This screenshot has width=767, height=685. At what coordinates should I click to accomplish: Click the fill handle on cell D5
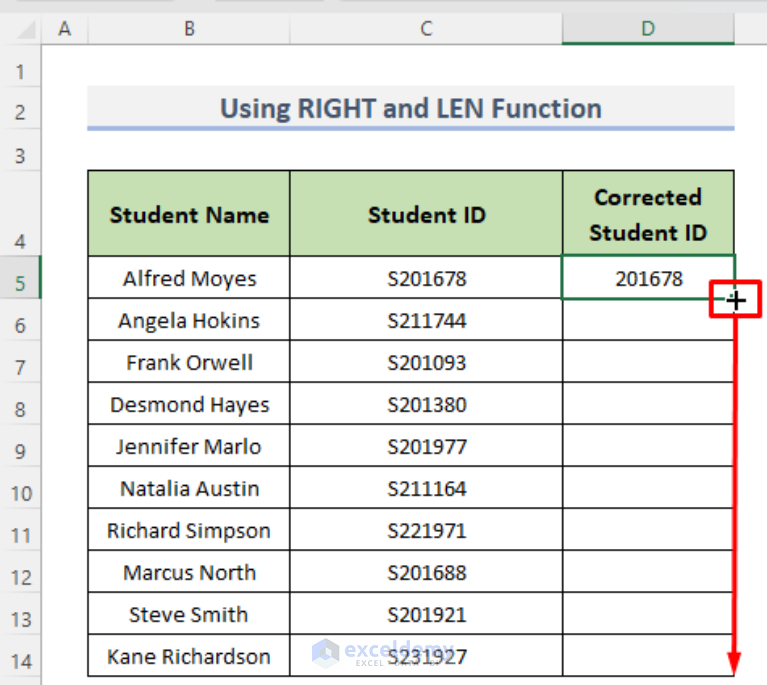coord(735,299)
